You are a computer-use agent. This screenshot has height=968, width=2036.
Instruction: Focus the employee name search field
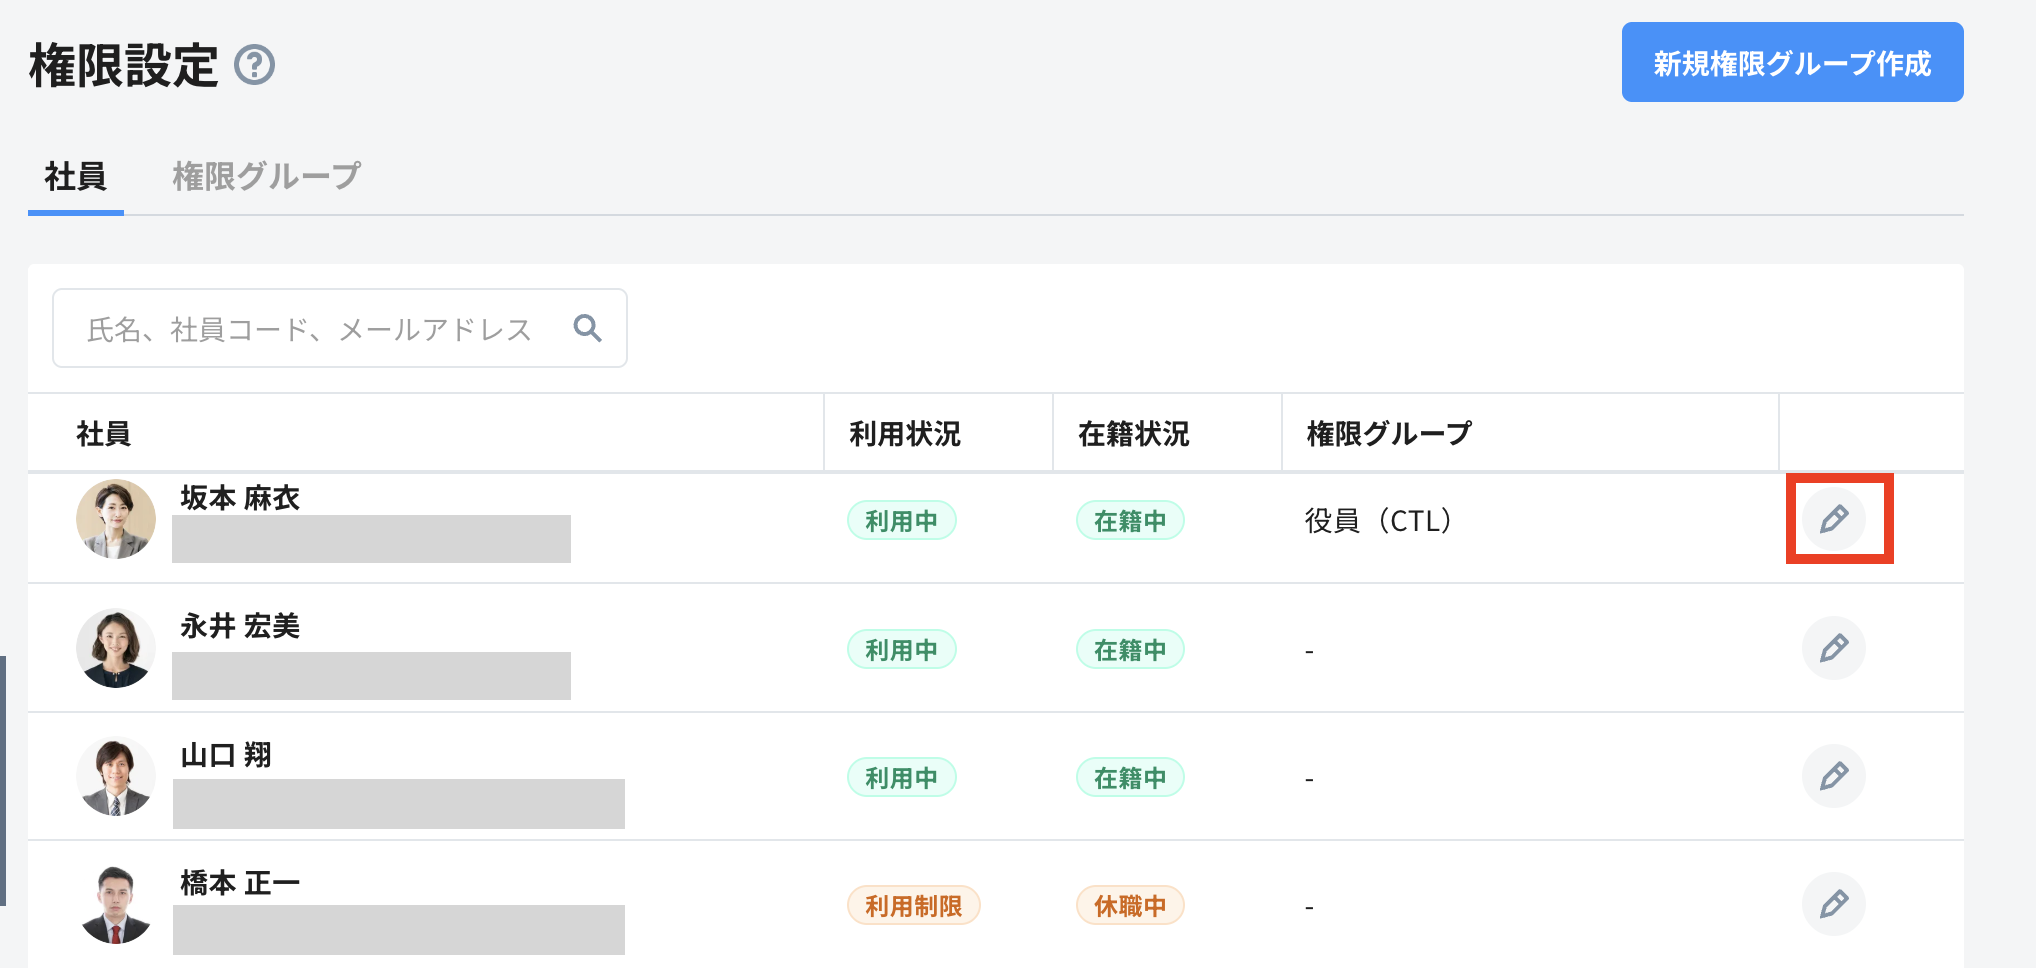340,328
